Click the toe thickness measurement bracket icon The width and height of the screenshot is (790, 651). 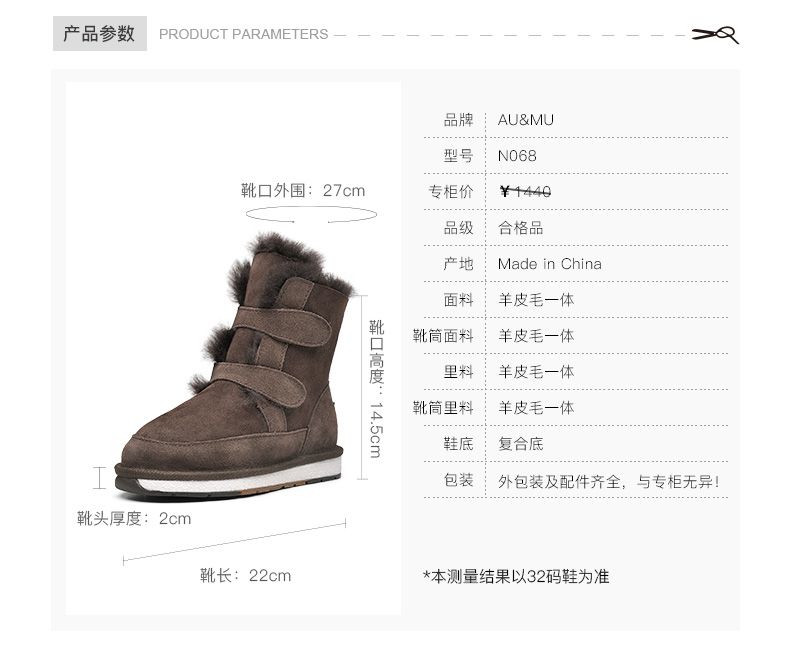(x=100, y=478)
